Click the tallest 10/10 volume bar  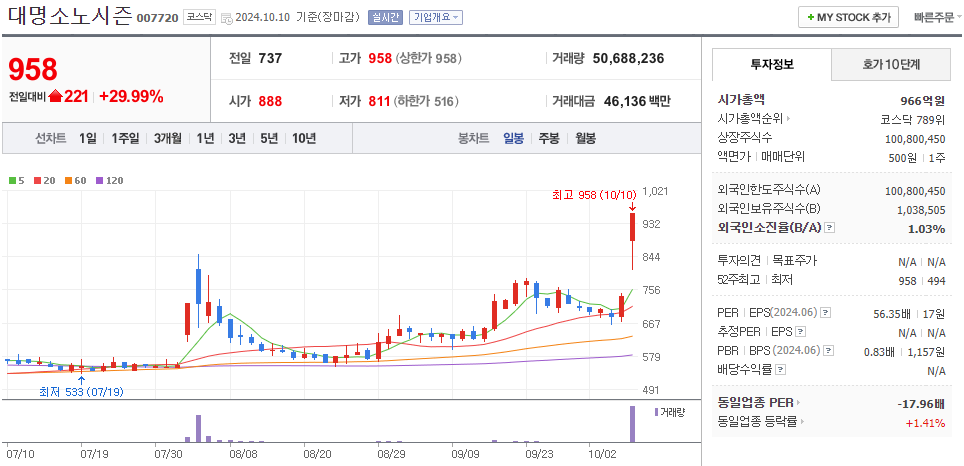pos(632,424)
